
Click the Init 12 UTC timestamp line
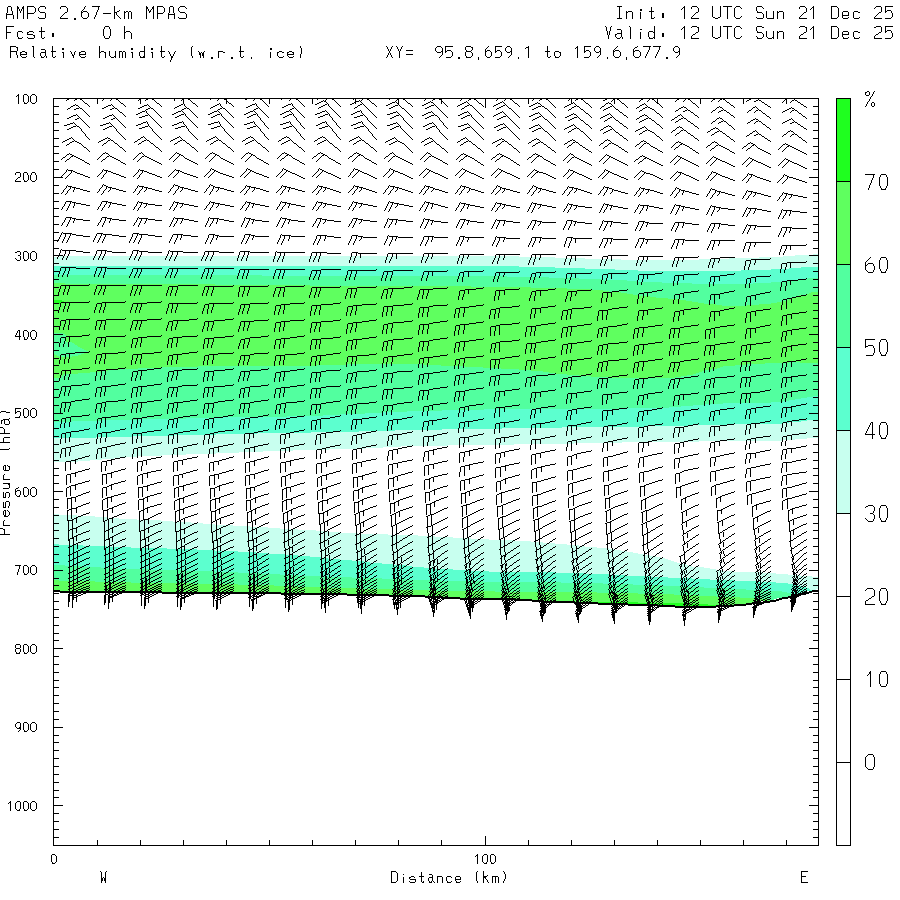point(754,13)
